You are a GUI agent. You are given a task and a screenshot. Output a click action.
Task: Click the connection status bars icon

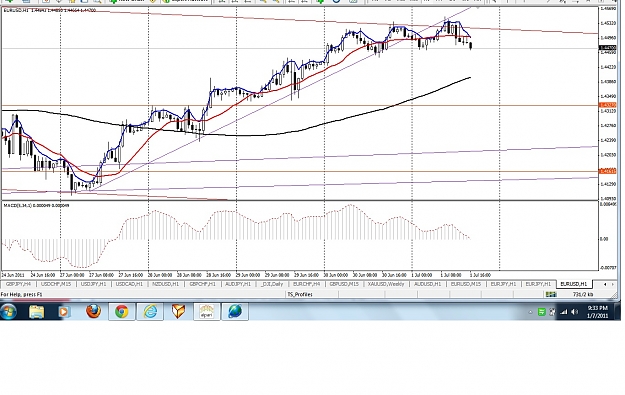click(551, 294)
